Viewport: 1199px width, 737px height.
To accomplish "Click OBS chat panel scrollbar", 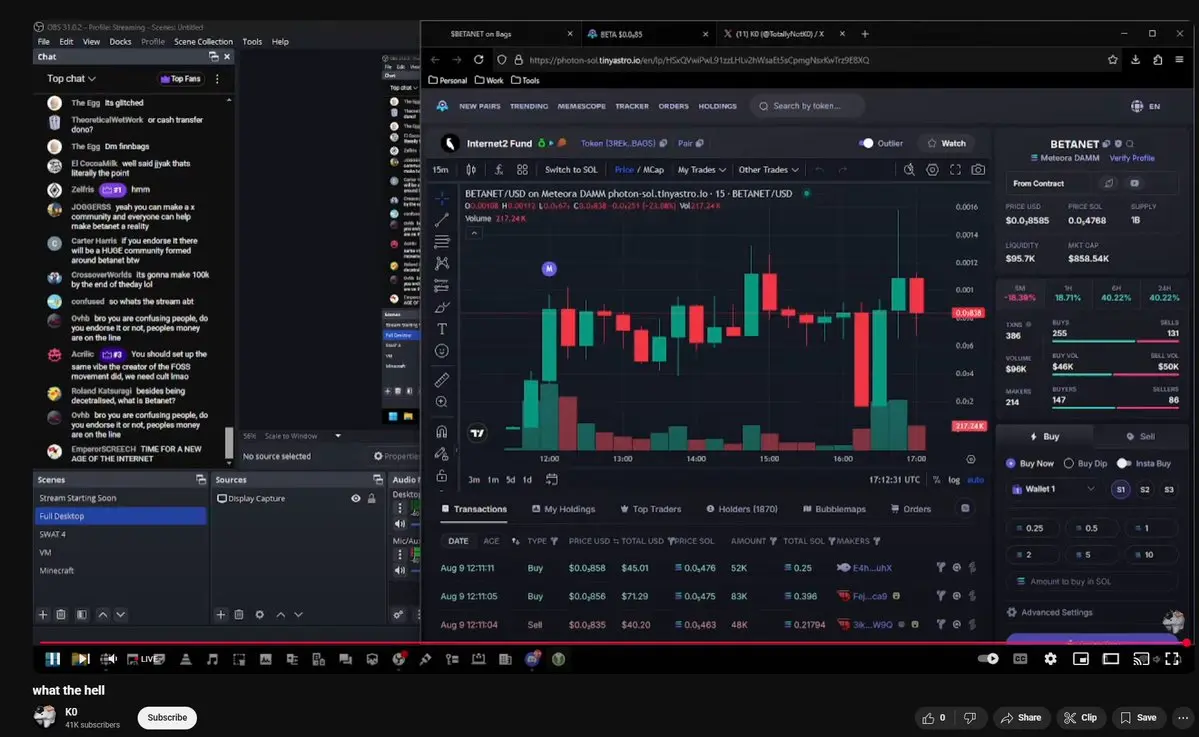I will click(x=229, y=443).
